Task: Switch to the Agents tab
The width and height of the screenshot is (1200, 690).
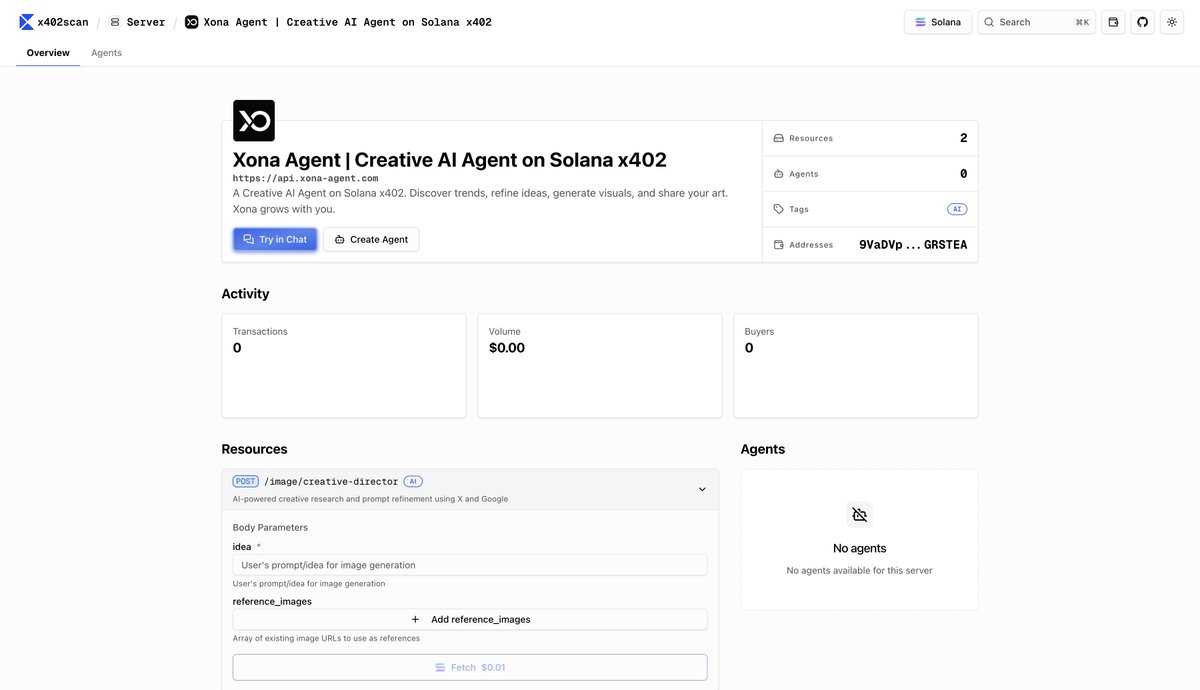Action: (x=106, y=53)
